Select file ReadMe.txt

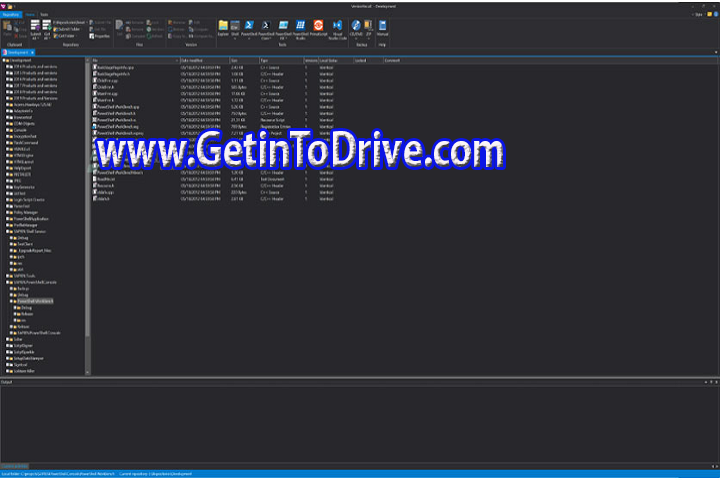[106, 179]
